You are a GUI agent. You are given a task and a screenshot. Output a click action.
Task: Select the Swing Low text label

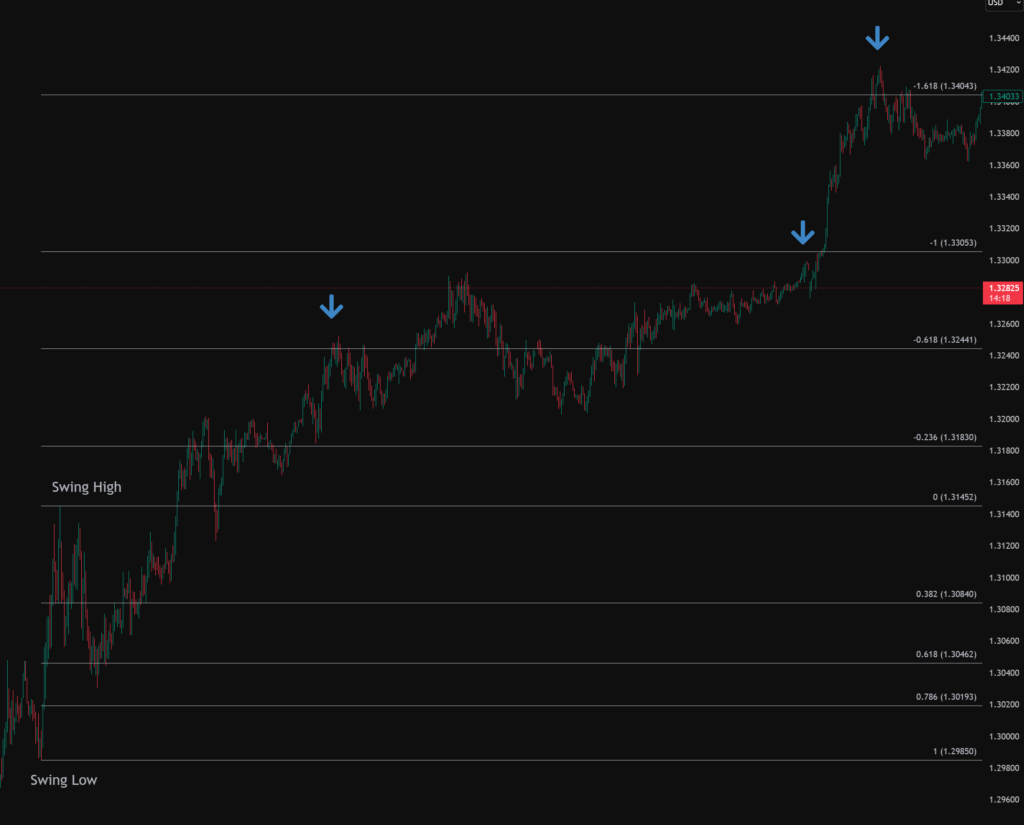pos(63,780)
